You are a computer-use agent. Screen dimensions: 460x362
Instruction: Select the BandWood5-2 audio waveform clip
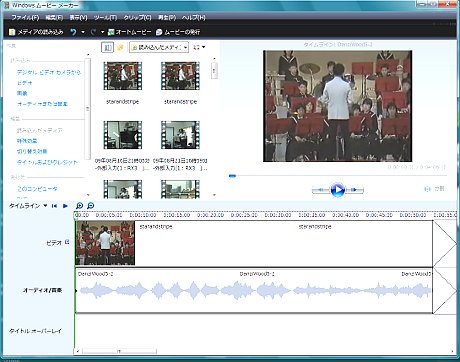tap(254, 290)
